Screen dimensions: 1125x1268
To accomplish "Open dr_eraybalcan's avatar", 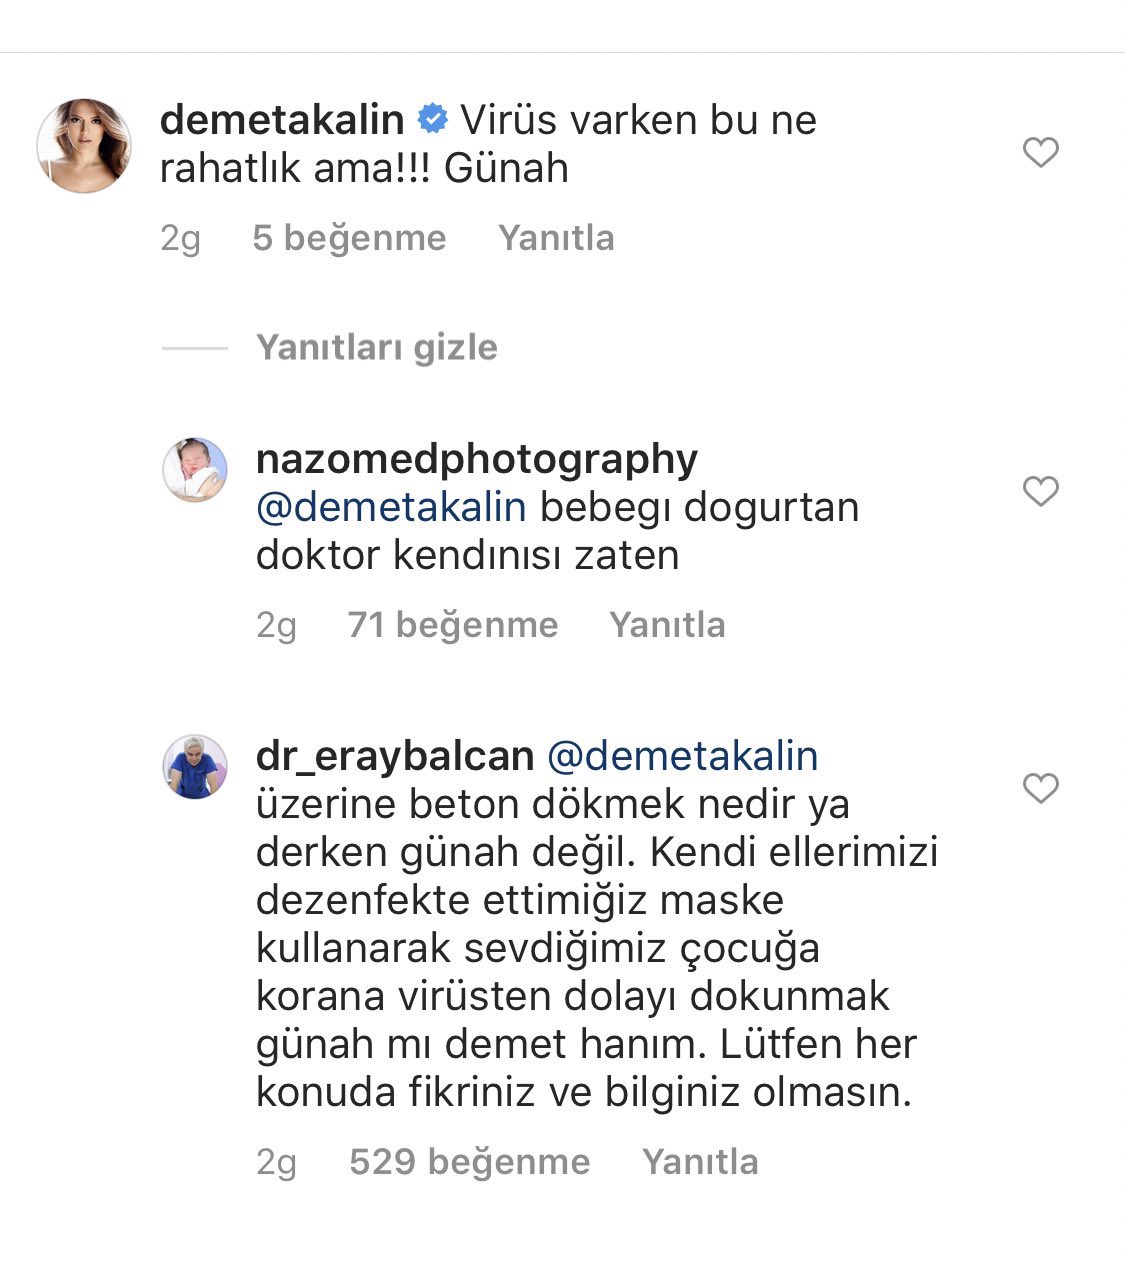I will point(195,766).
